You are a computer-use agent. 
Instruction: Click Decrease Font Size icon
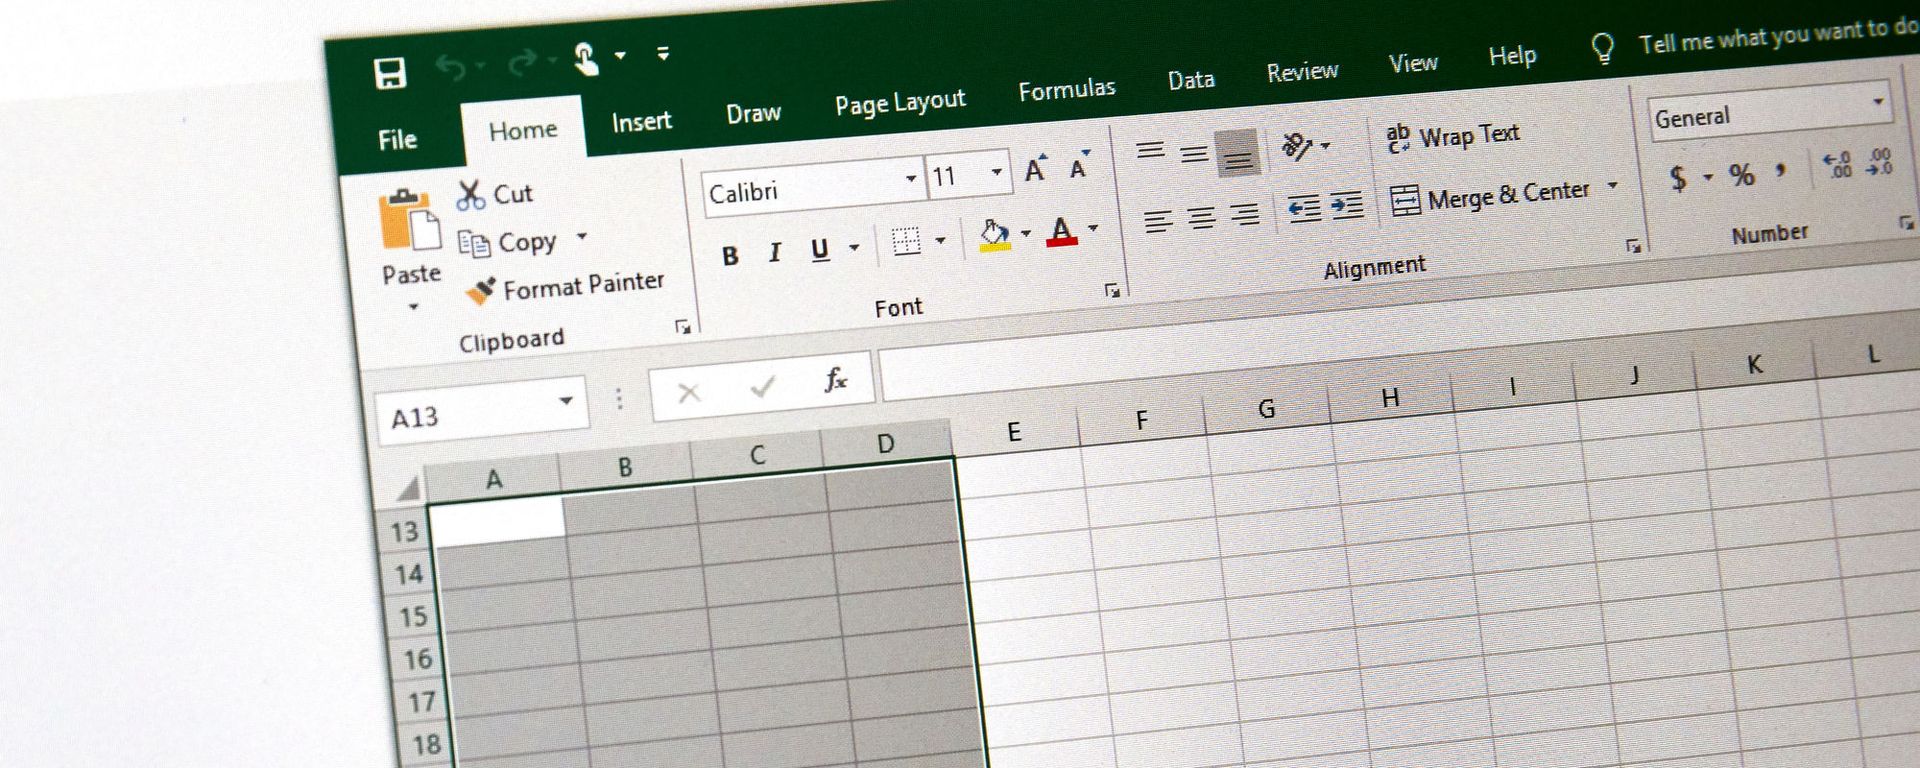[x=1079, y=165]
